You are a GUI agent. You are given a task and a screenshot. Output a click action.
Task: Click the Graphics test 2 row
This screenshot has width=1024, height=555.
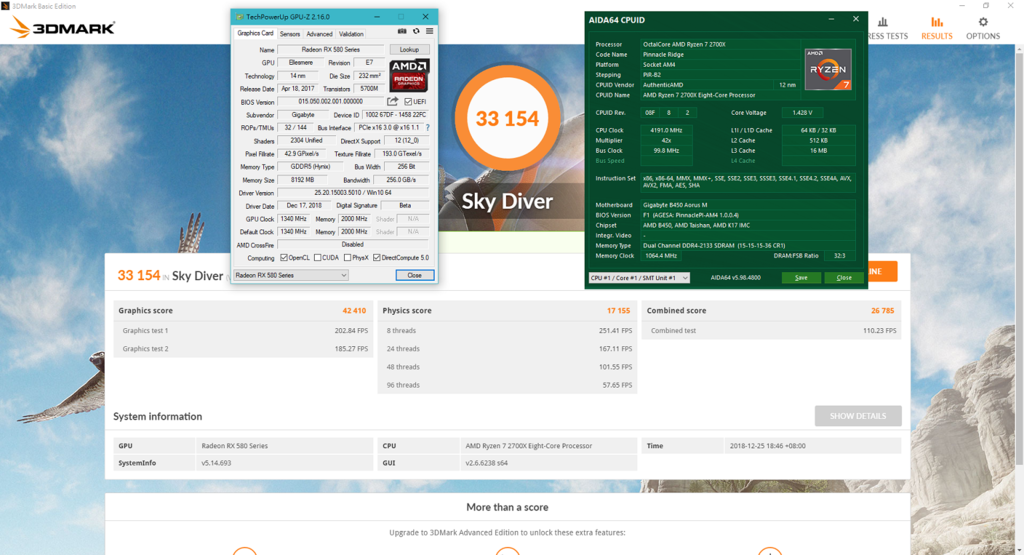[x=243, y=349]
